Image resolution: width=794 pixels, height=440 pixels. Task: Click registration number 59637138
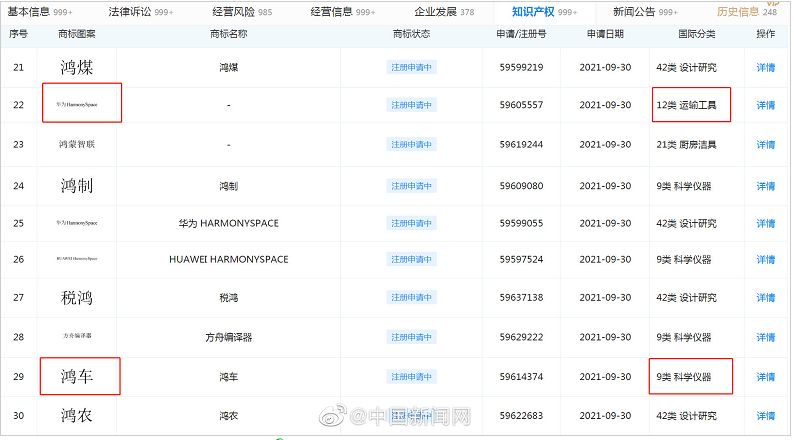click(x=521, y=297)
